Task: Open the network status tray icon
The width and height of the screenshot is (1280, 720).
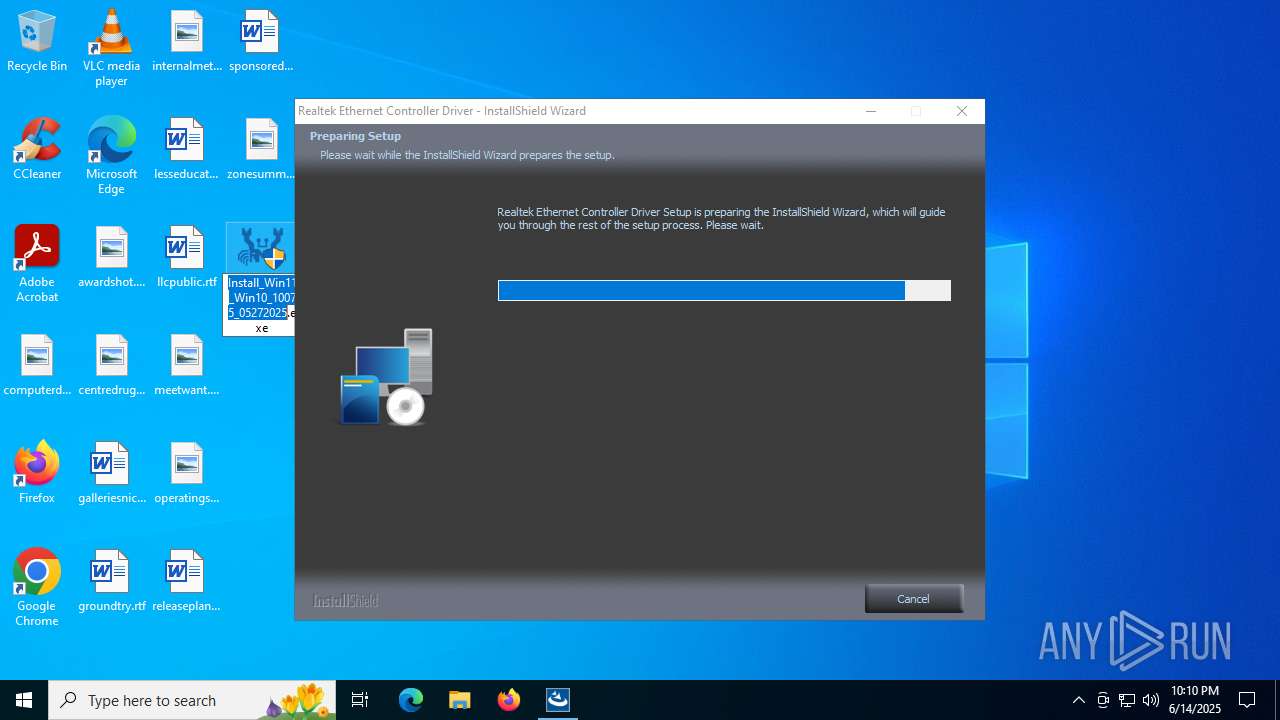Action: 1127,700
